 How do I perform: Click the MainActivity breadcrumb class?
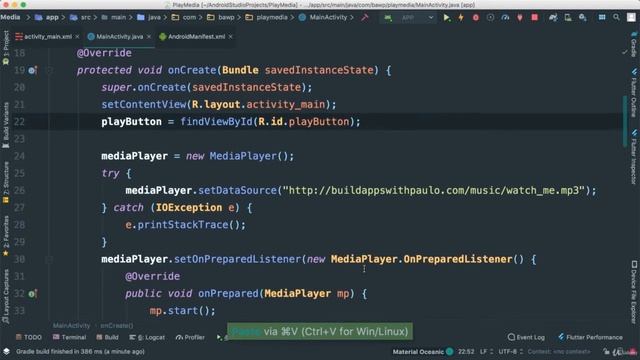pyautogui.click(x=323, y=18)
